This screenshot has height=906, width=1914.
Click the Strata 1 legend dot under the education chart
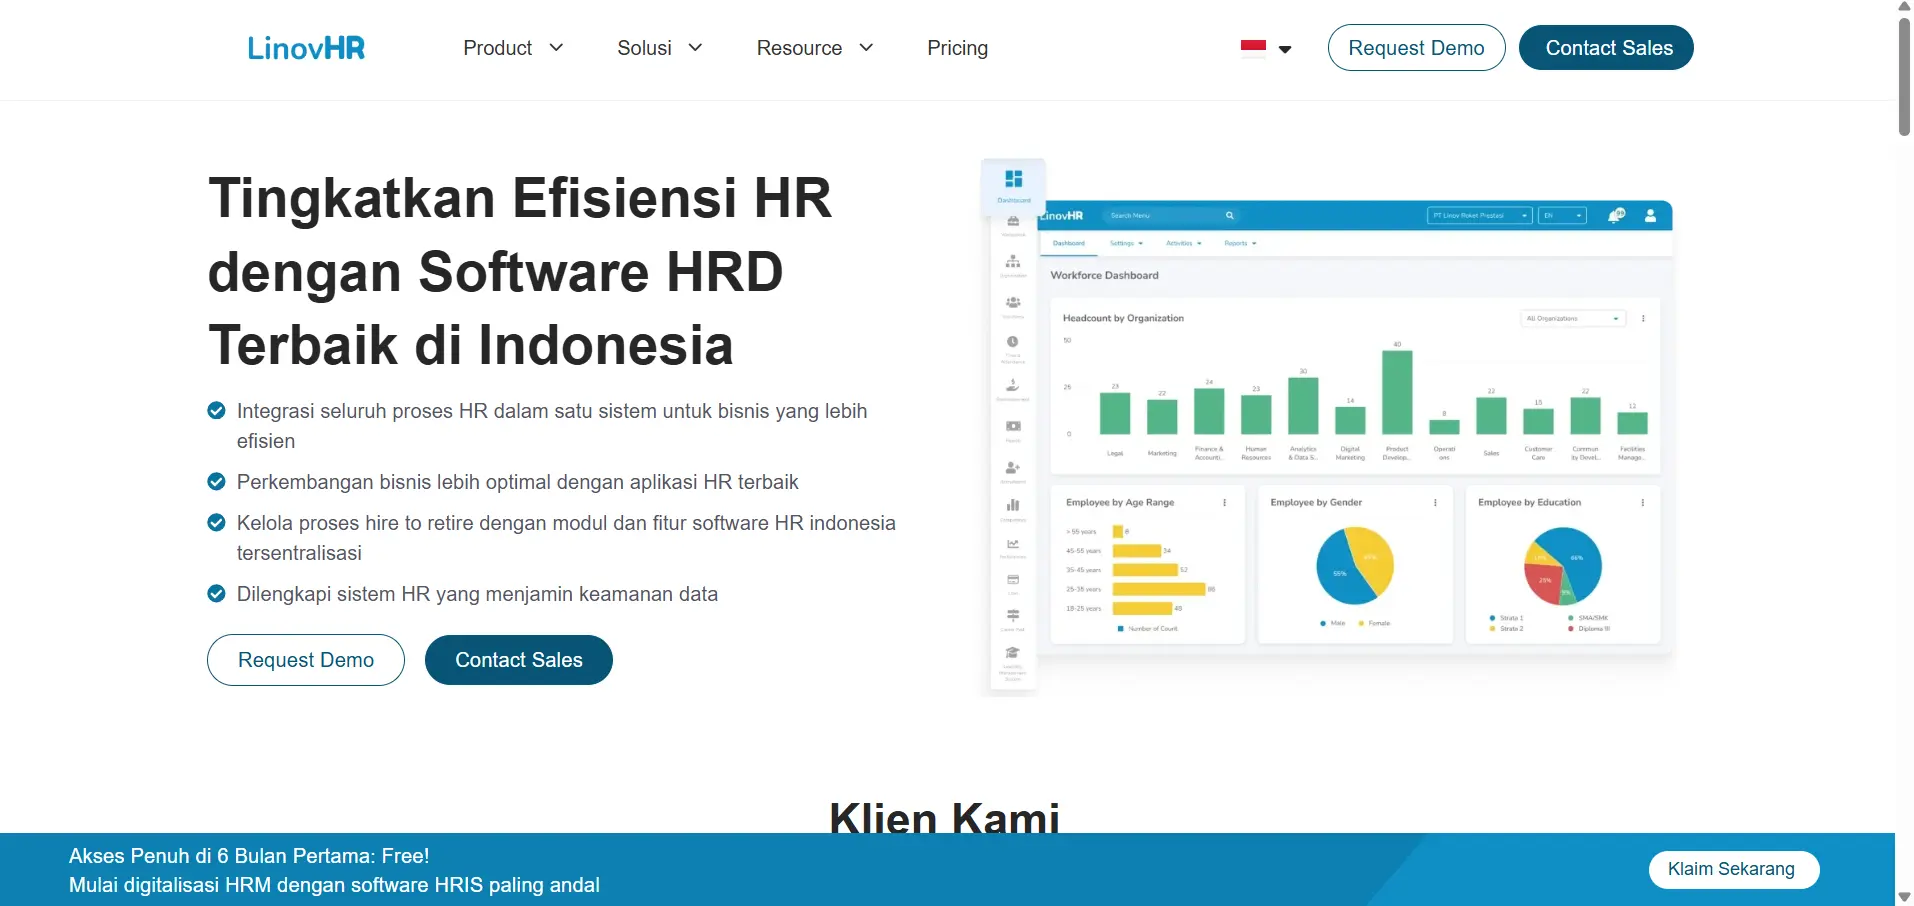point(1492,618)
